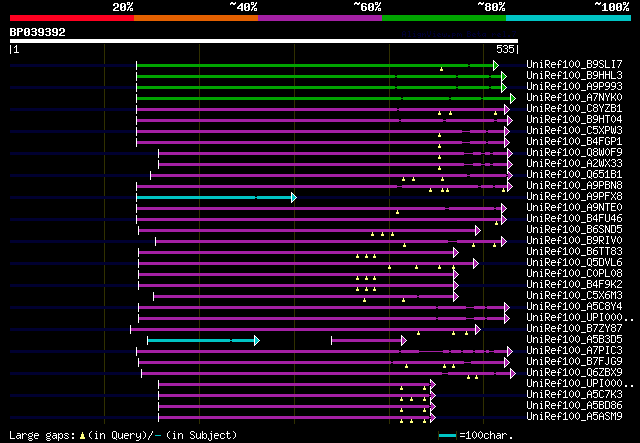Select hit UniRef100_A5BD86
This screenshot has height=443, width=640.
(x=574, y=406)
